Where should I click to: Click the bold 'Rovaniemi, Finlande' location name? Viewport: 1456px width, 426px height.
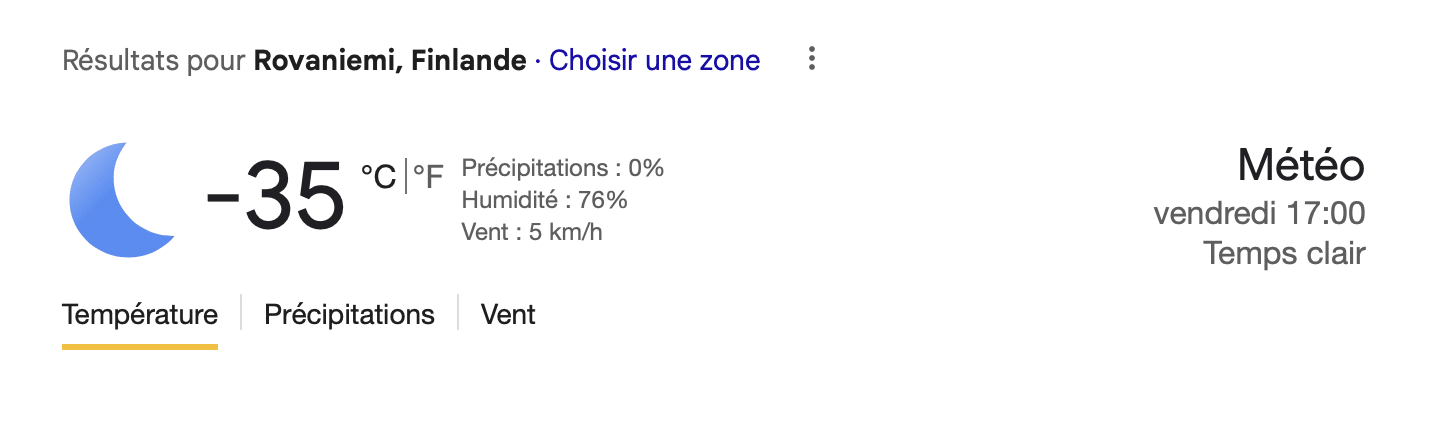(x=390, y=60)
